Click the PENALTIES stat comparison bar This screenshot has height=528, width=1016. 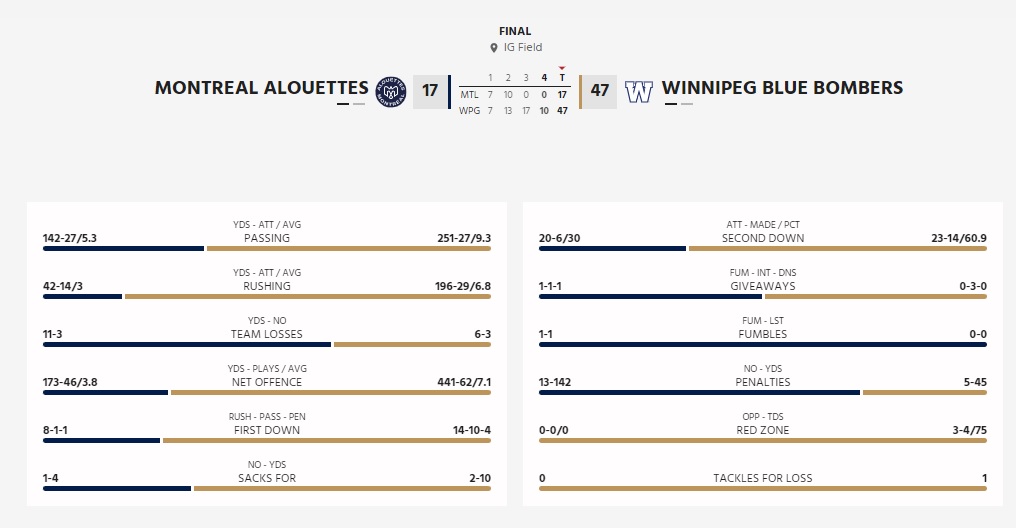coord(763,393)
